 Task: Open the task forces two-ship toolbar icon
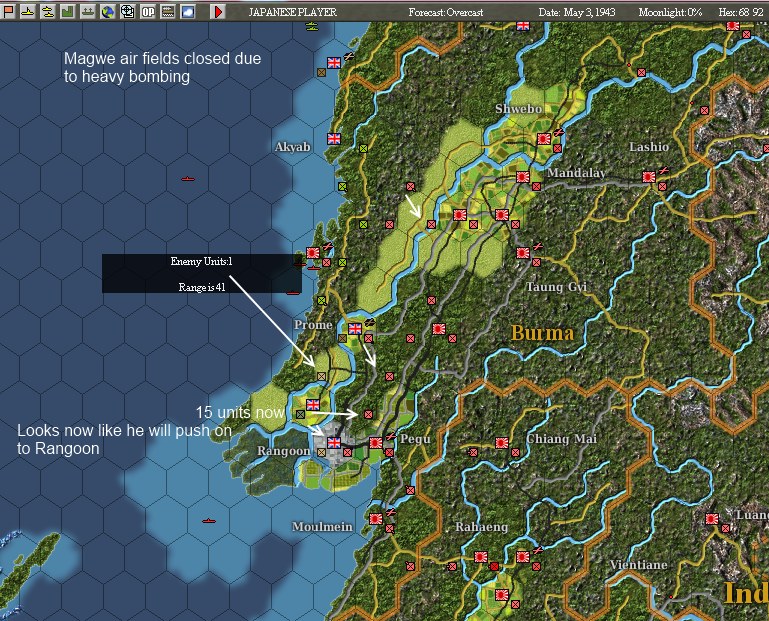click(48, 11)
